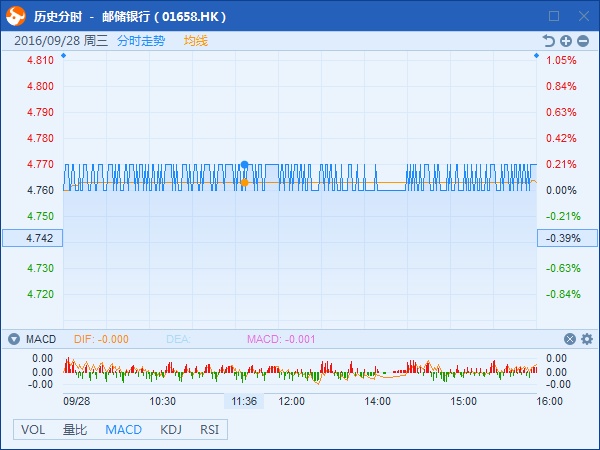Switch to the 量比 indicator tab
This screenshot has height=450, width=600.
[x=75, y=429]
